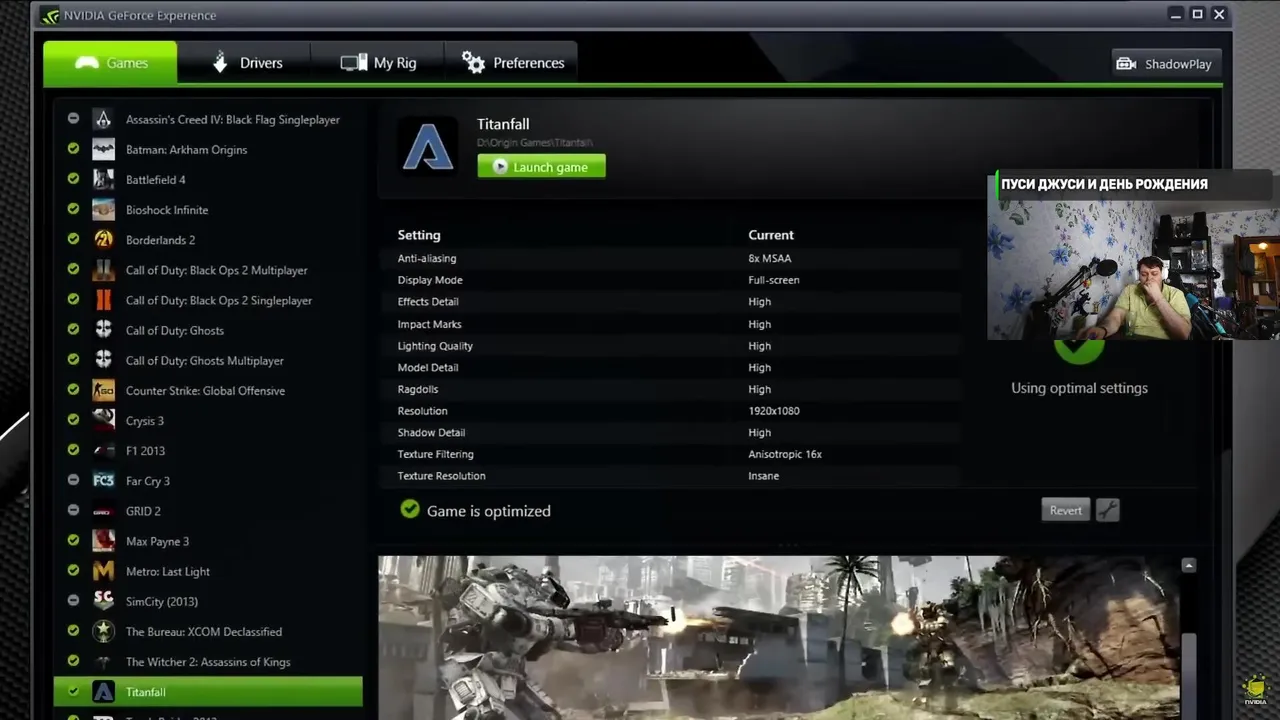Click the ShadowPlay camera icon
This screenshot has width=1280, height=720.
click(x=1126, y=63)
